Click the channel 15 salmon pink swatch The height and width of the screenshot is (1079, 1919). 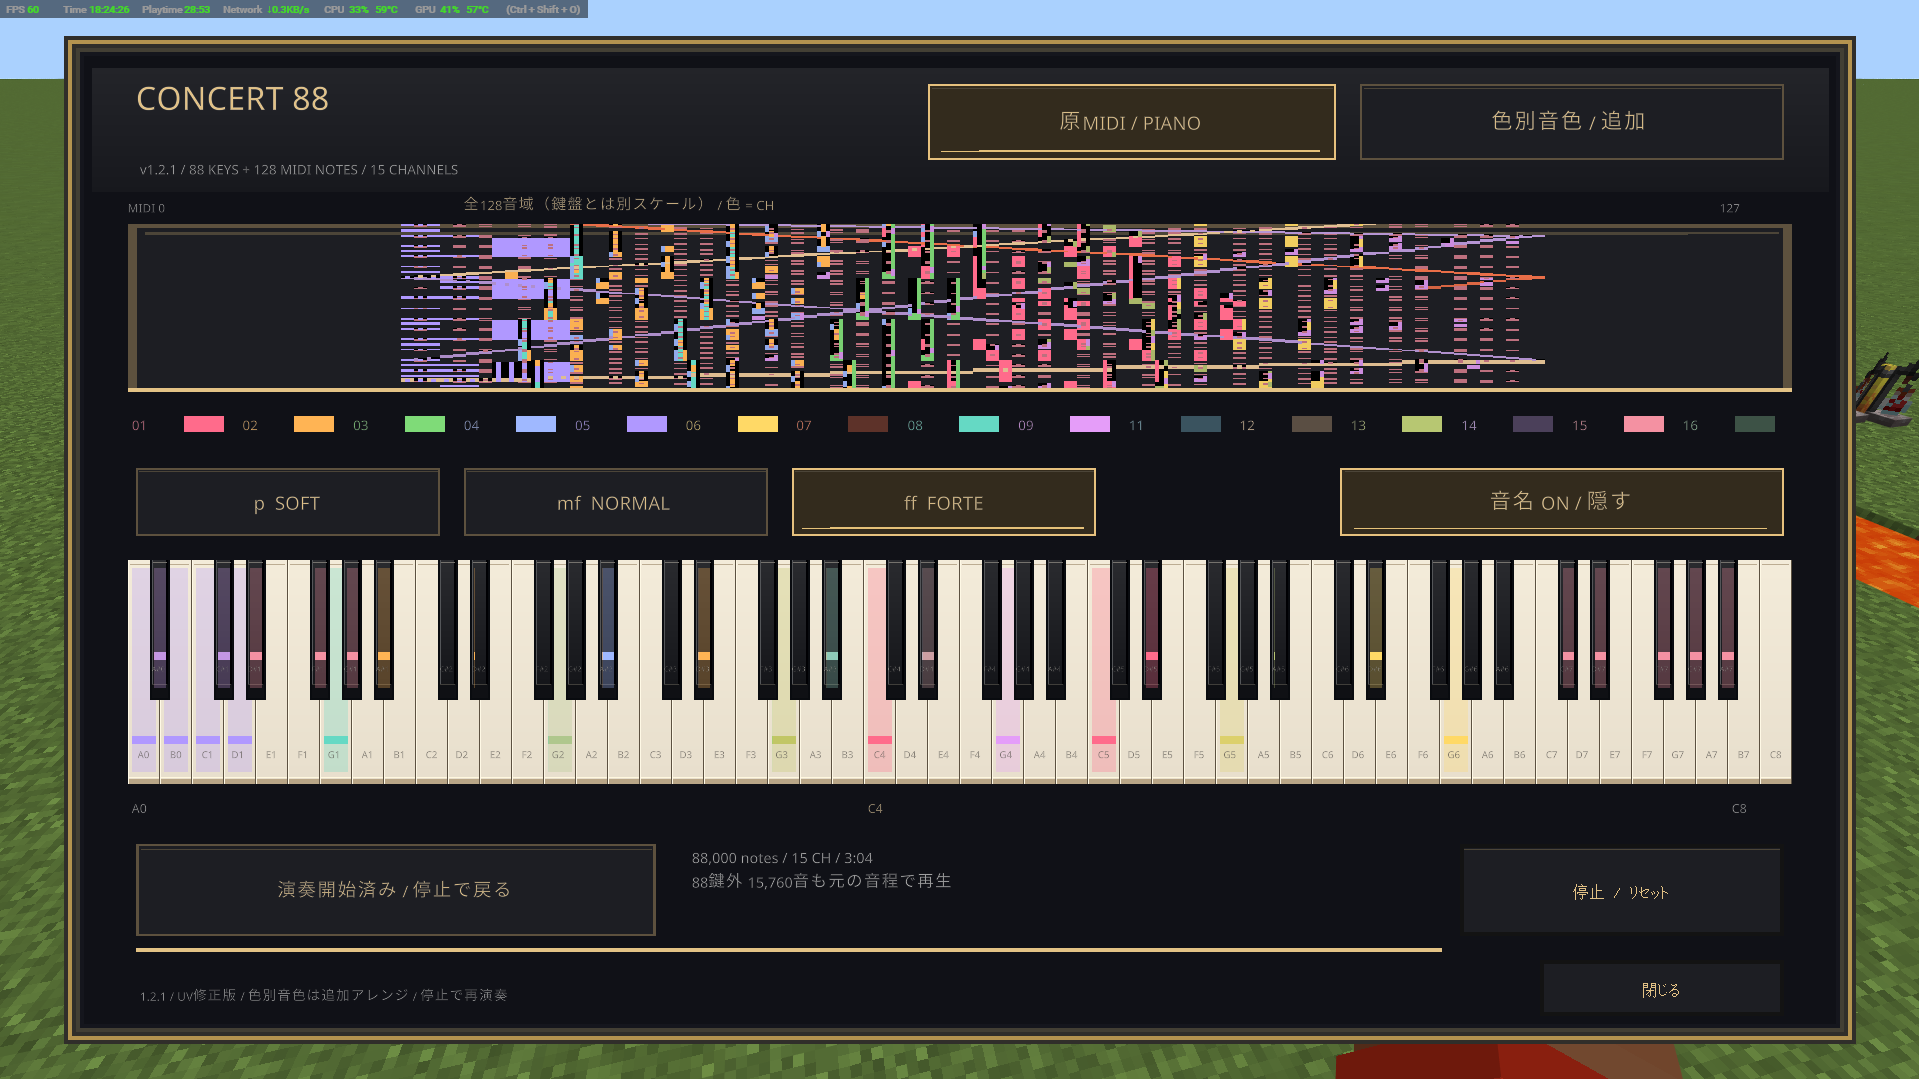(x=1644, y=424)
